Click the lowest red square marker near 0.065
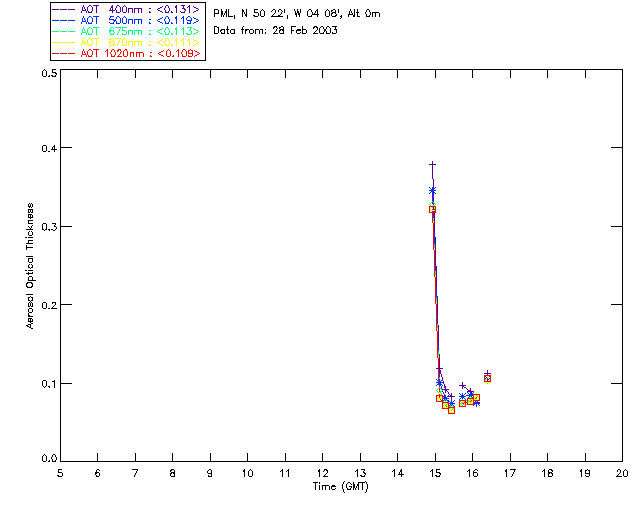Image resolution: width=640 pixels, height=512 pixels. [451, 410]
